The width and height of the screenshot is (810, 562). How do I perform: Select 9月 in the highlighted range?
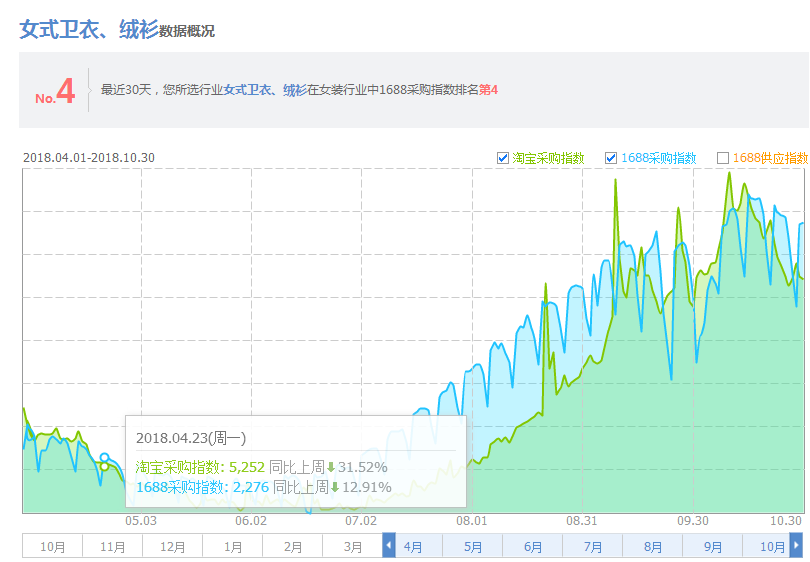coord(713,547)
